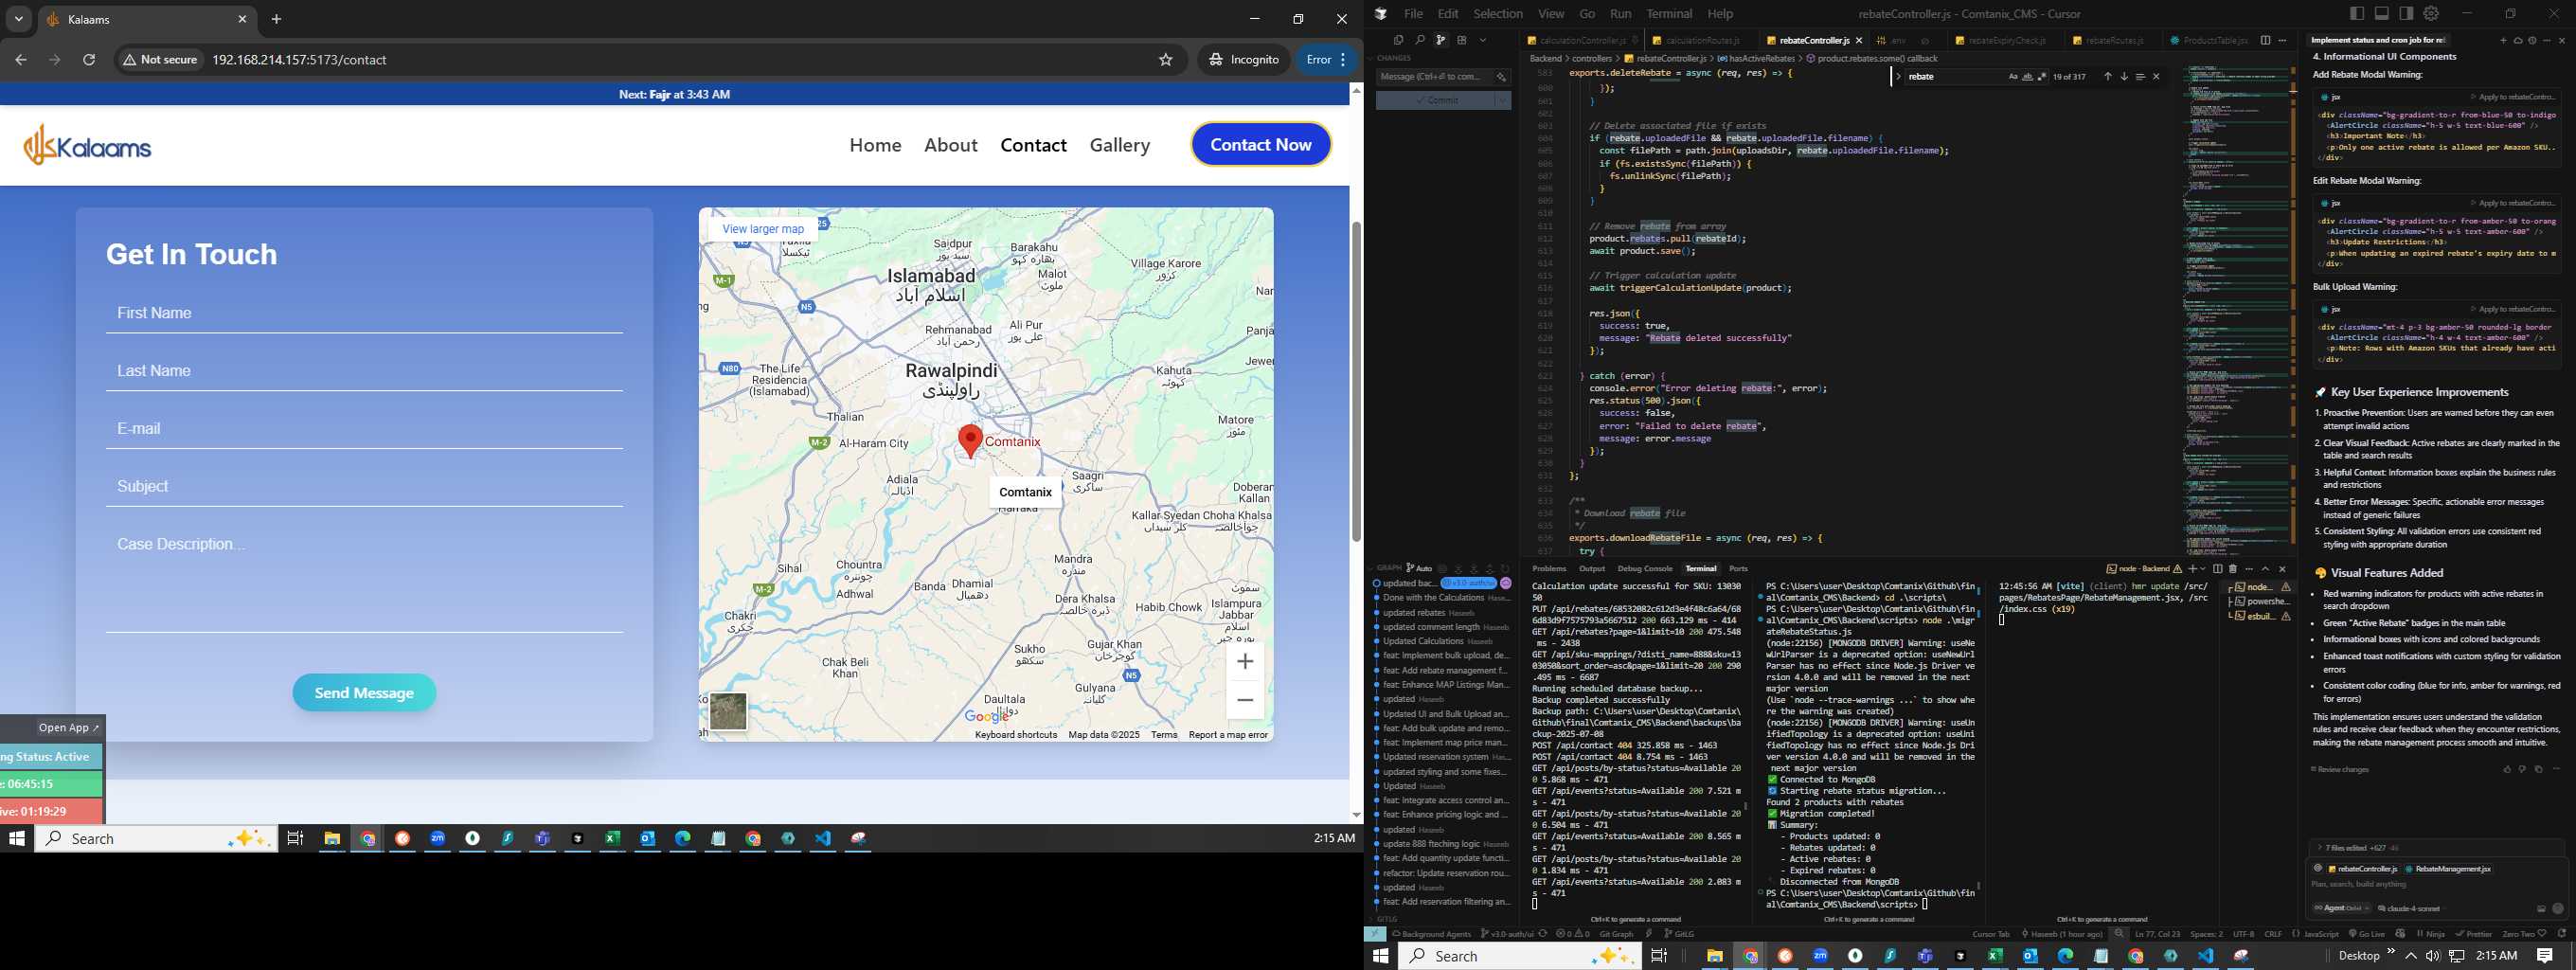
Task: Switch to the Output panel tab
Action: pos(1592,568)
